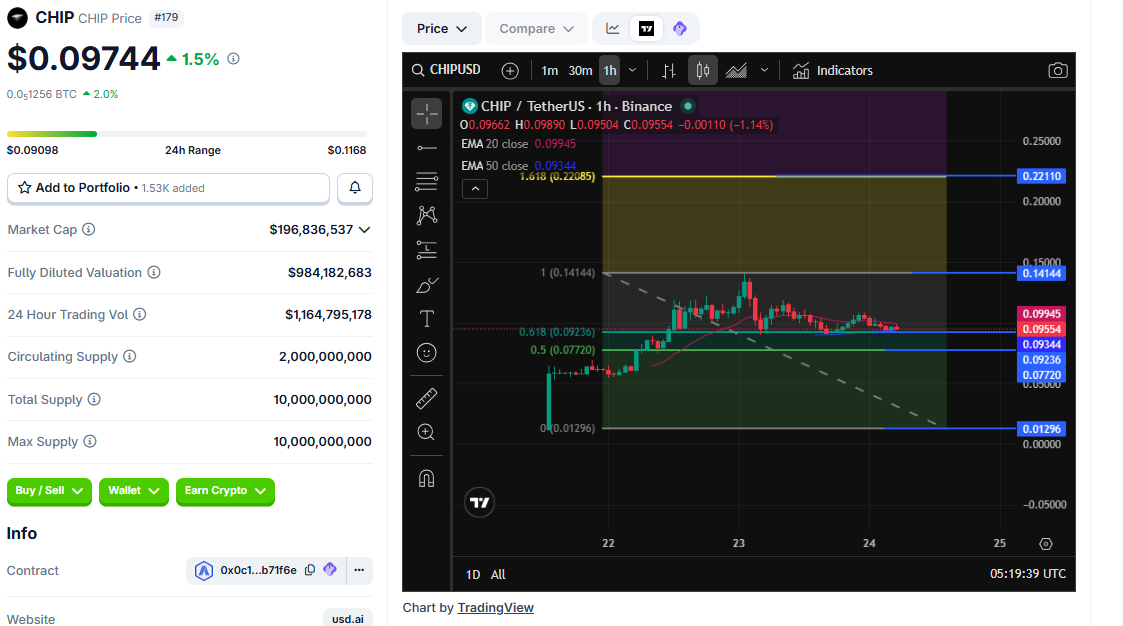Open the trend line drawing tool

pos(426,147)
